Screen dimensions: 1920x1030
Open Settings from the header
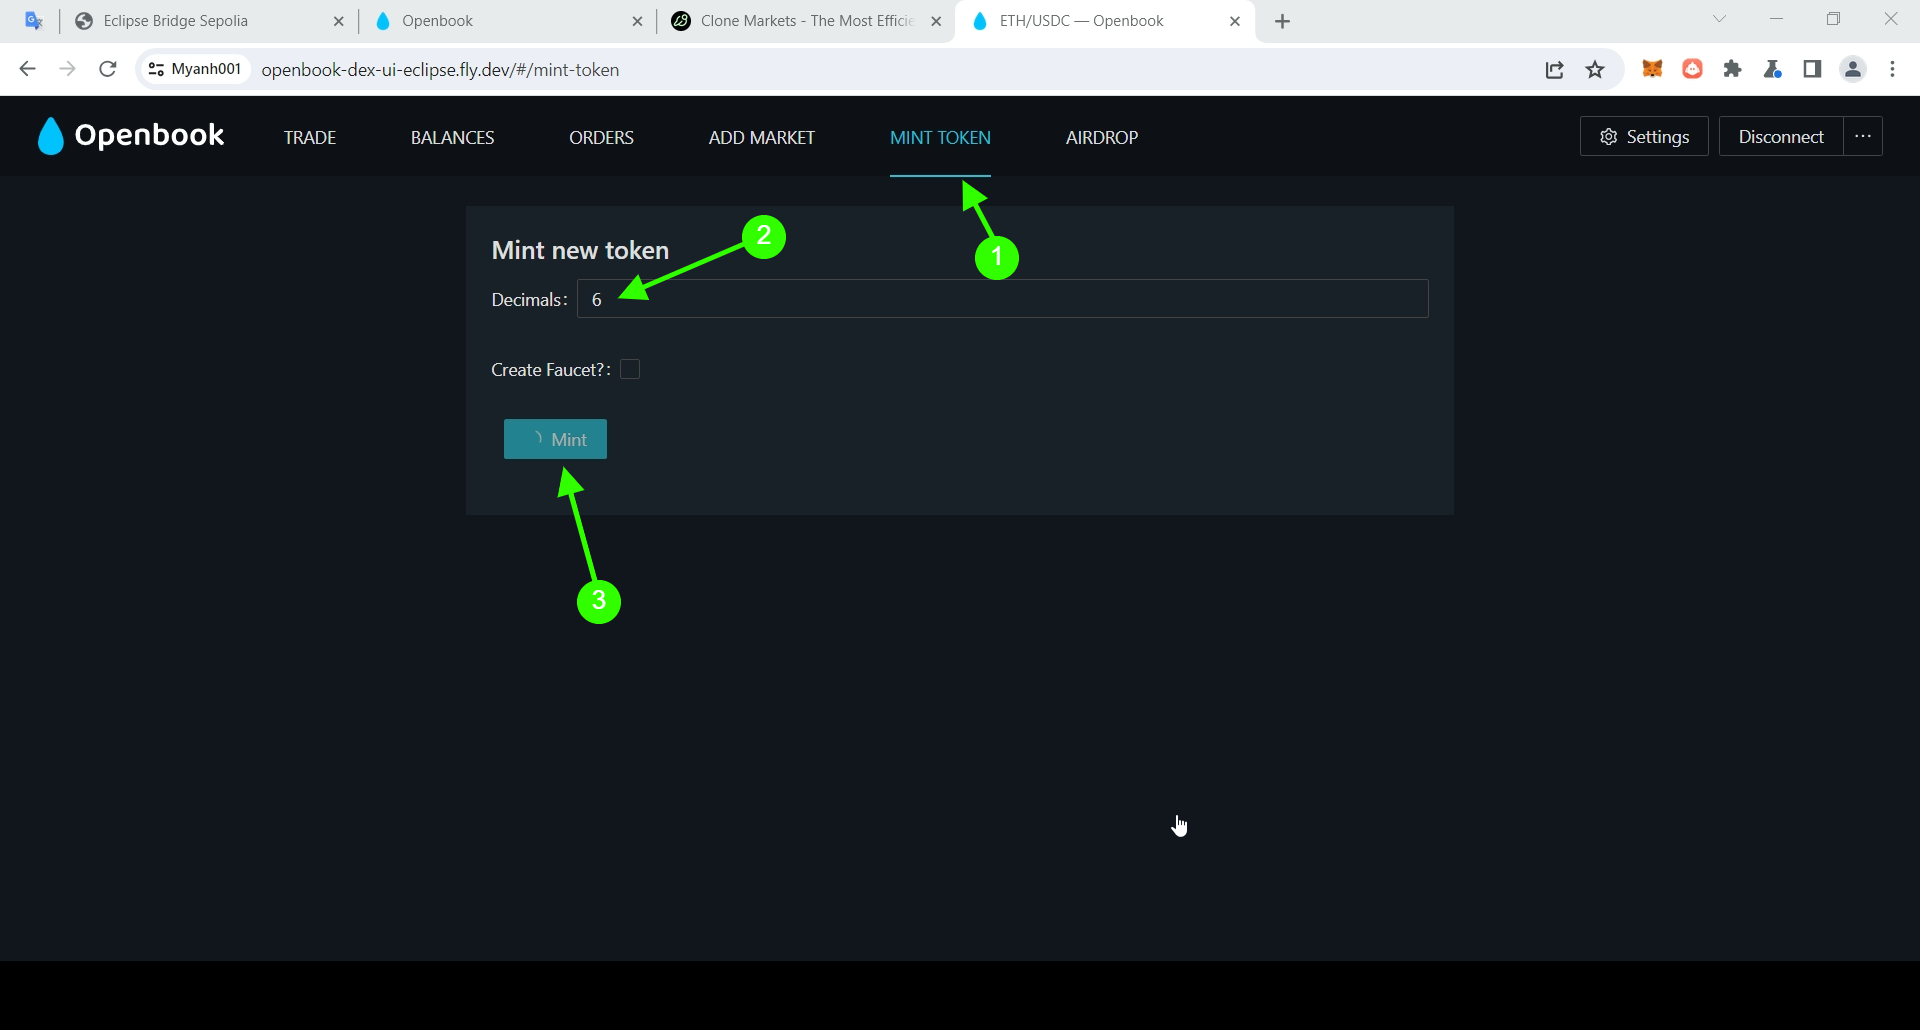pyautogui.click(x=1644, y=137)
